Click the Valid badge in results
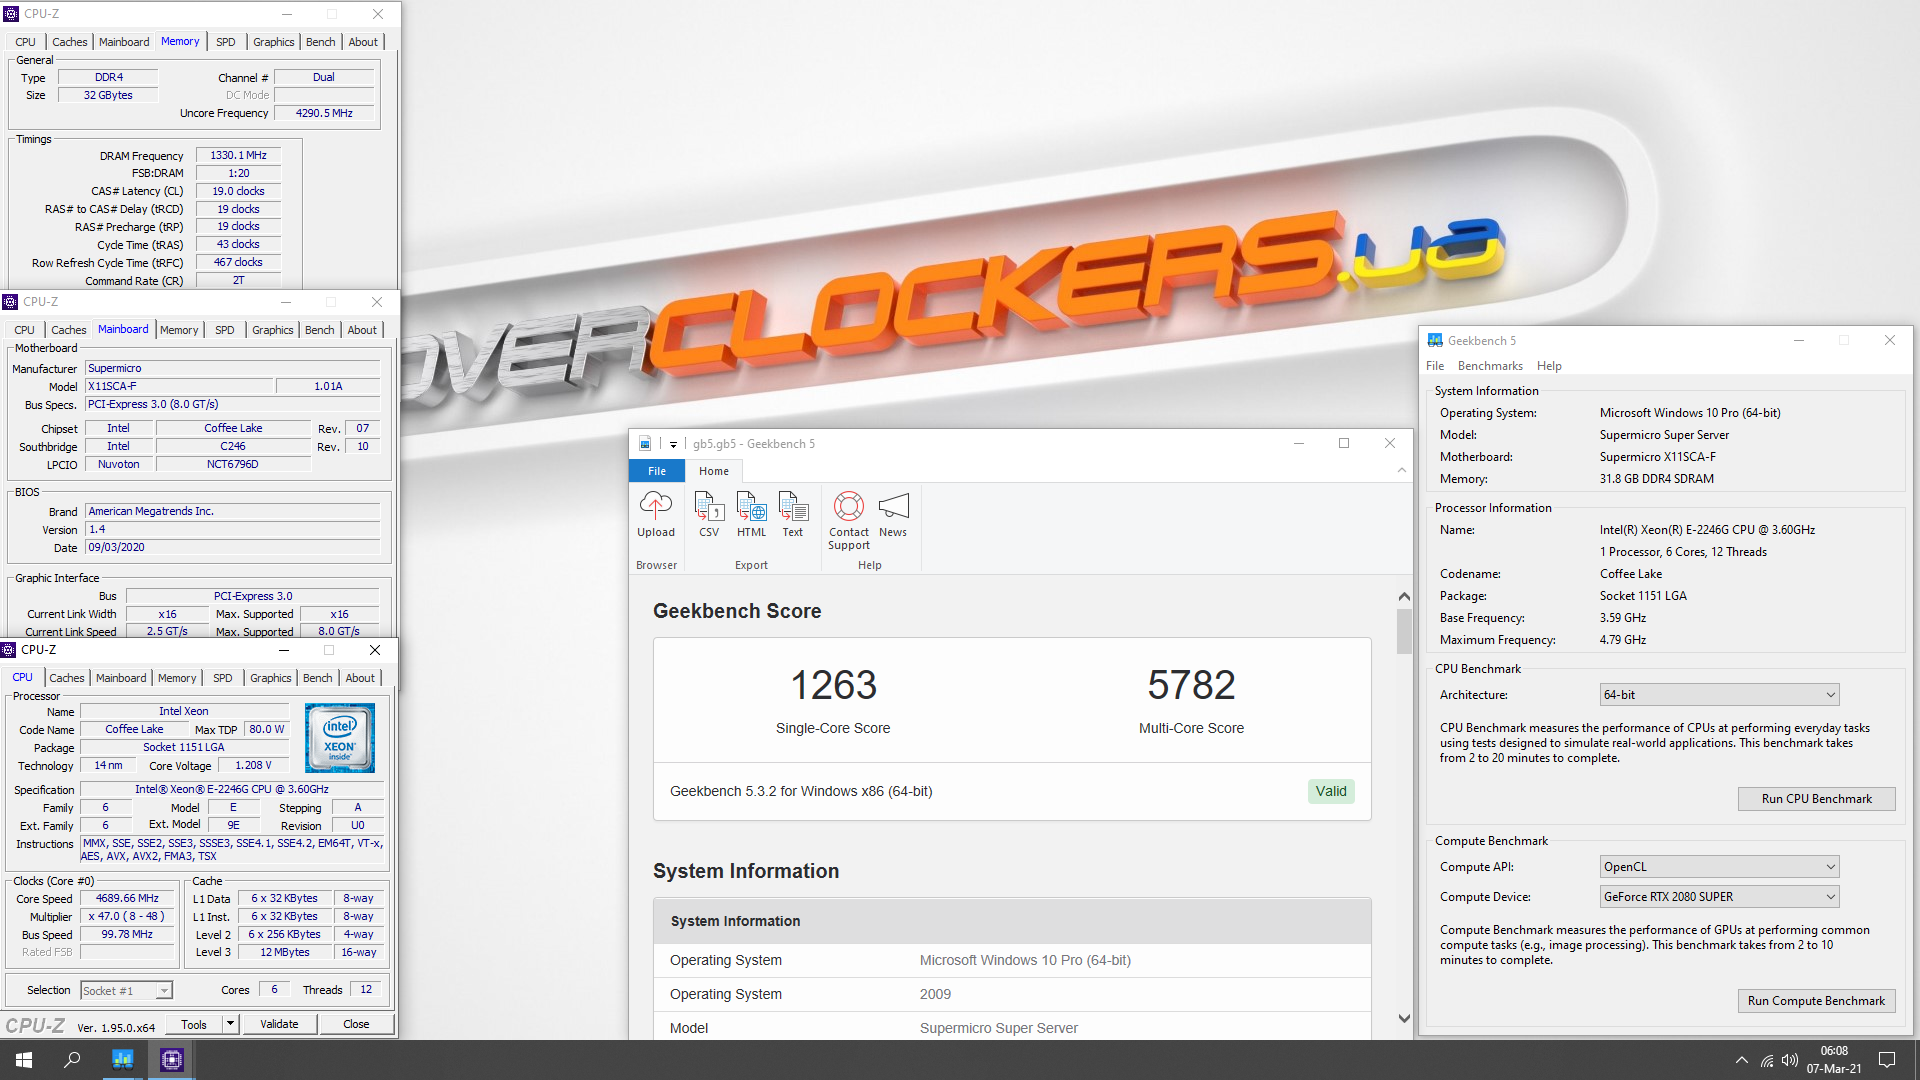 pos(1331,791)
